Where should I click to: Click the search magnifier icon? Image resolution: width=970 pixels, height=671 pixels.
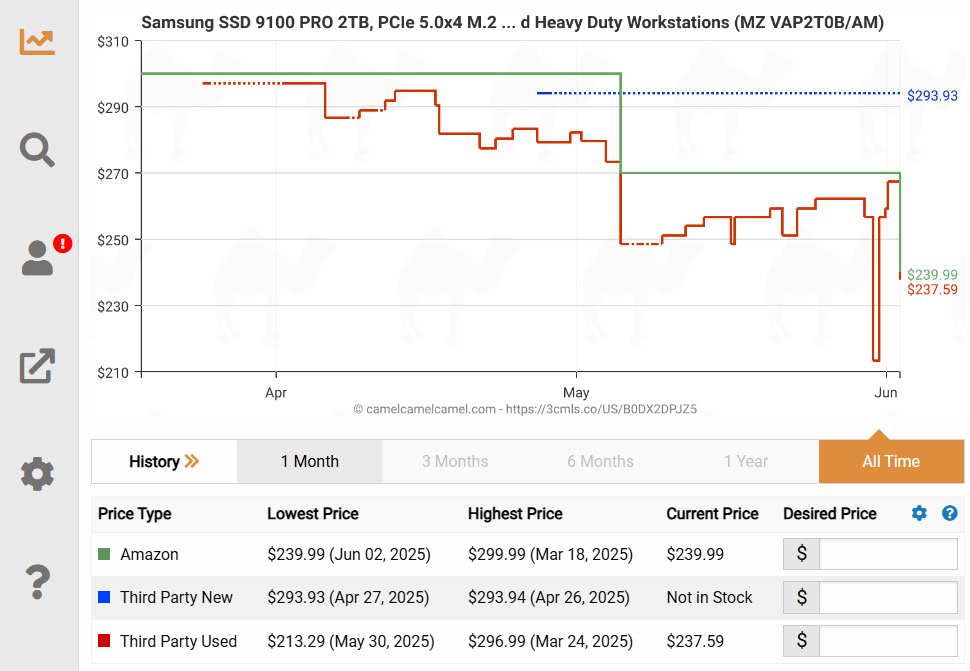(37, 150)
